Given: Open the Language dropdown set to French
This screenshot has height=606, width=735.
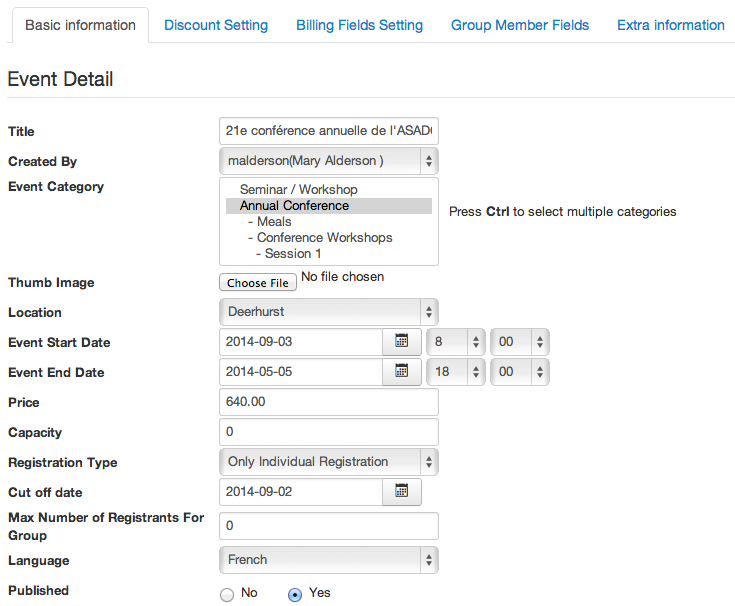Looking at the screenshot, I should (x=328, y=560).
